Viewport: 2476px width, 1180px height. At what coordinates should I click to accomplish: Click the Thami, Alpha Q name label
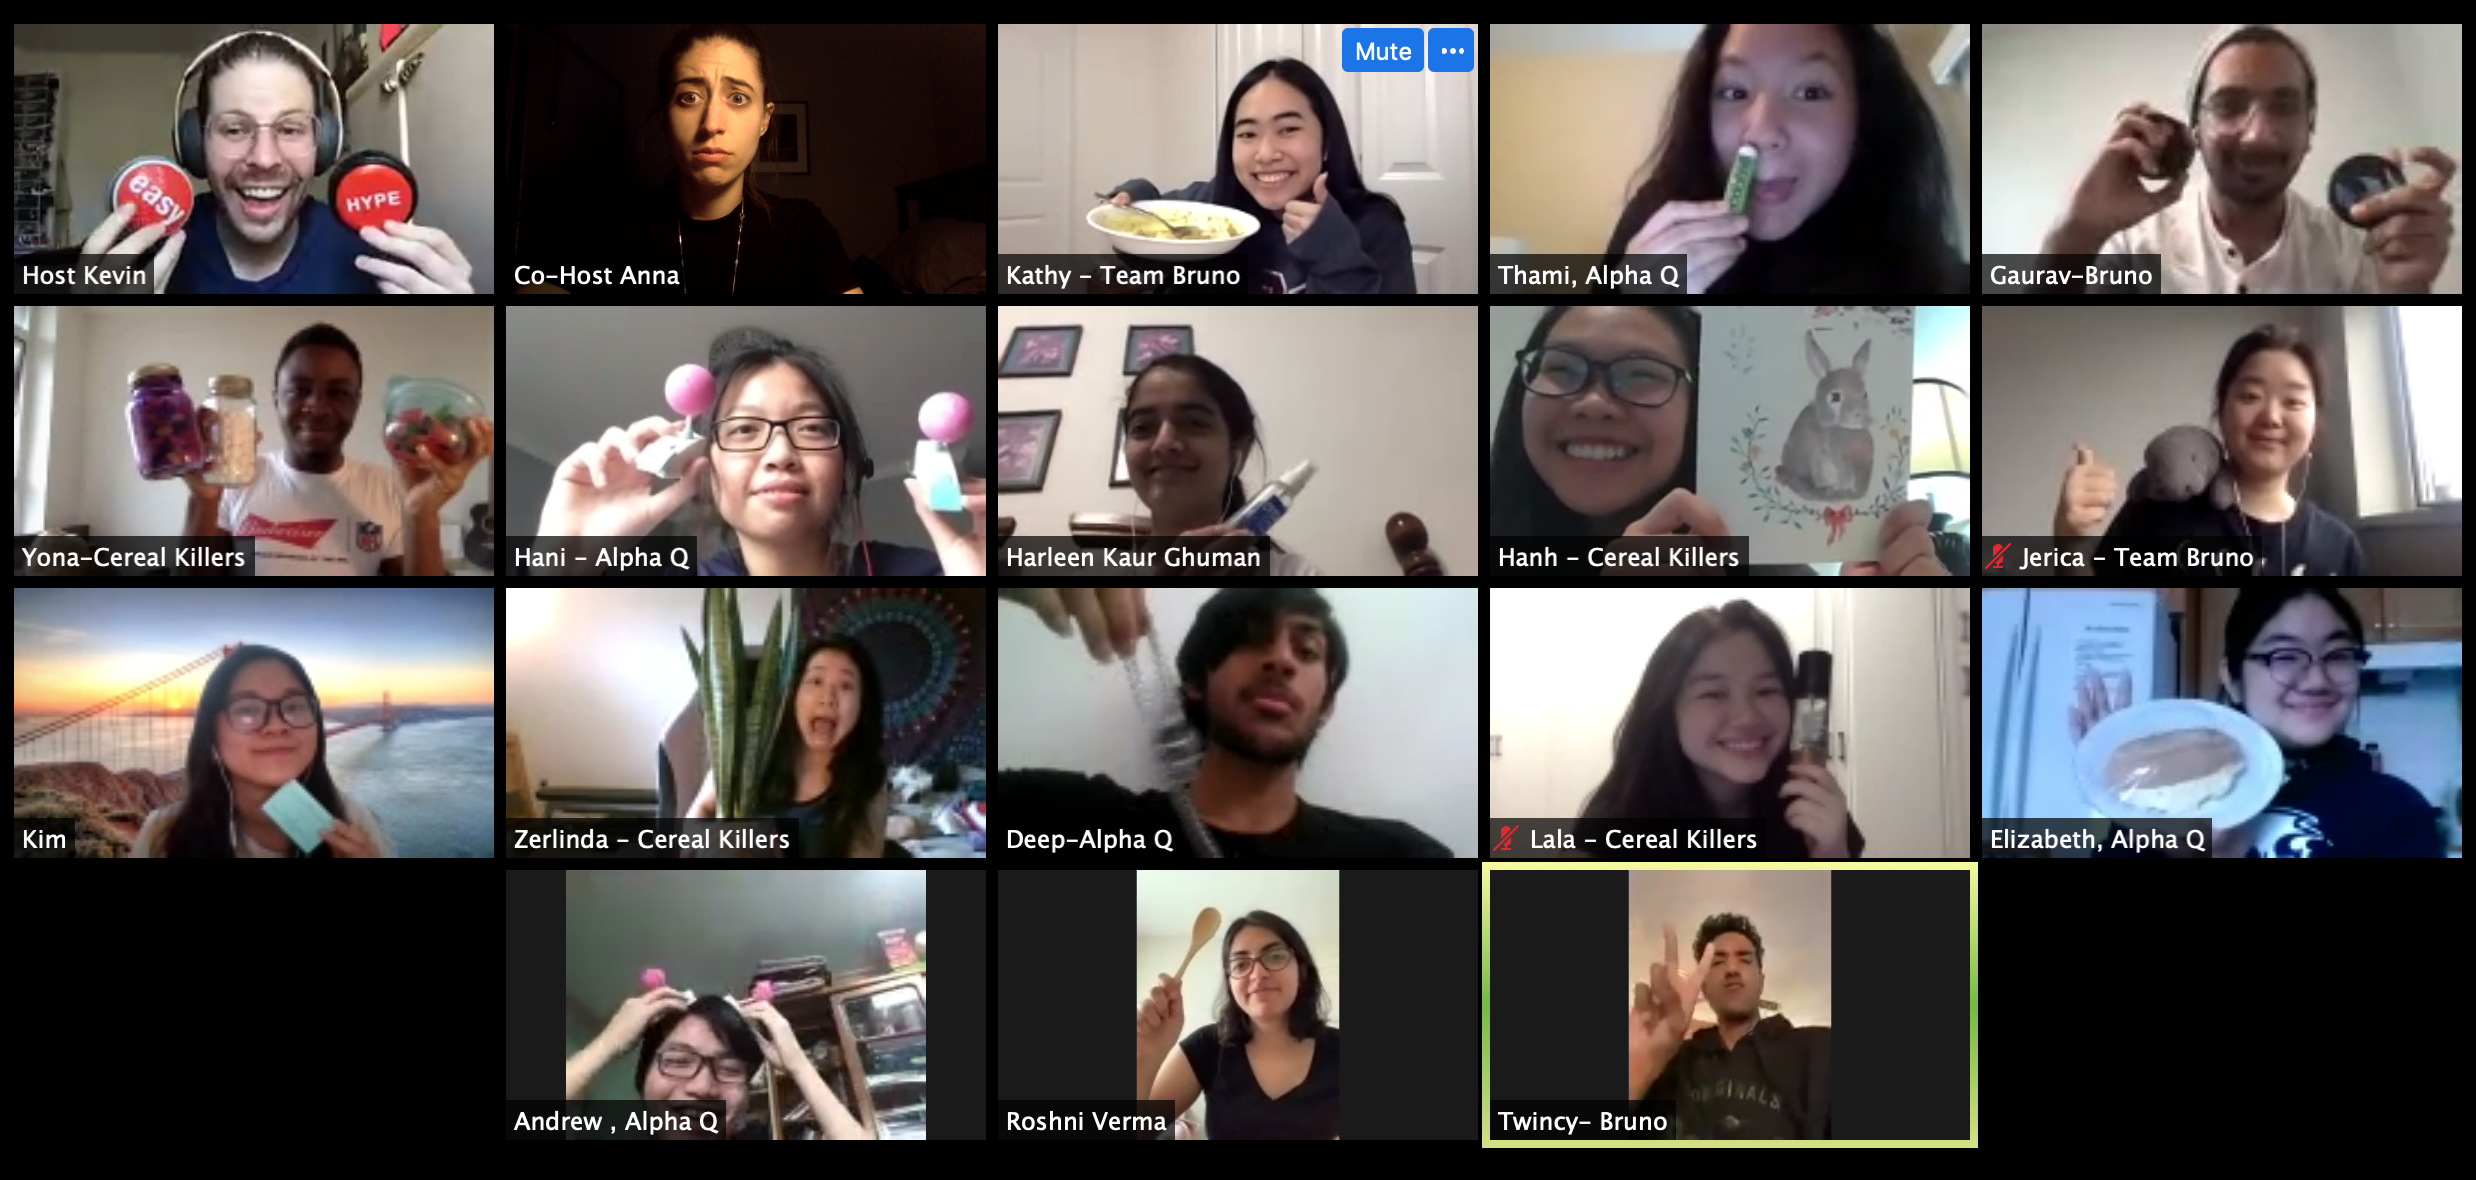click(1588, 275)
